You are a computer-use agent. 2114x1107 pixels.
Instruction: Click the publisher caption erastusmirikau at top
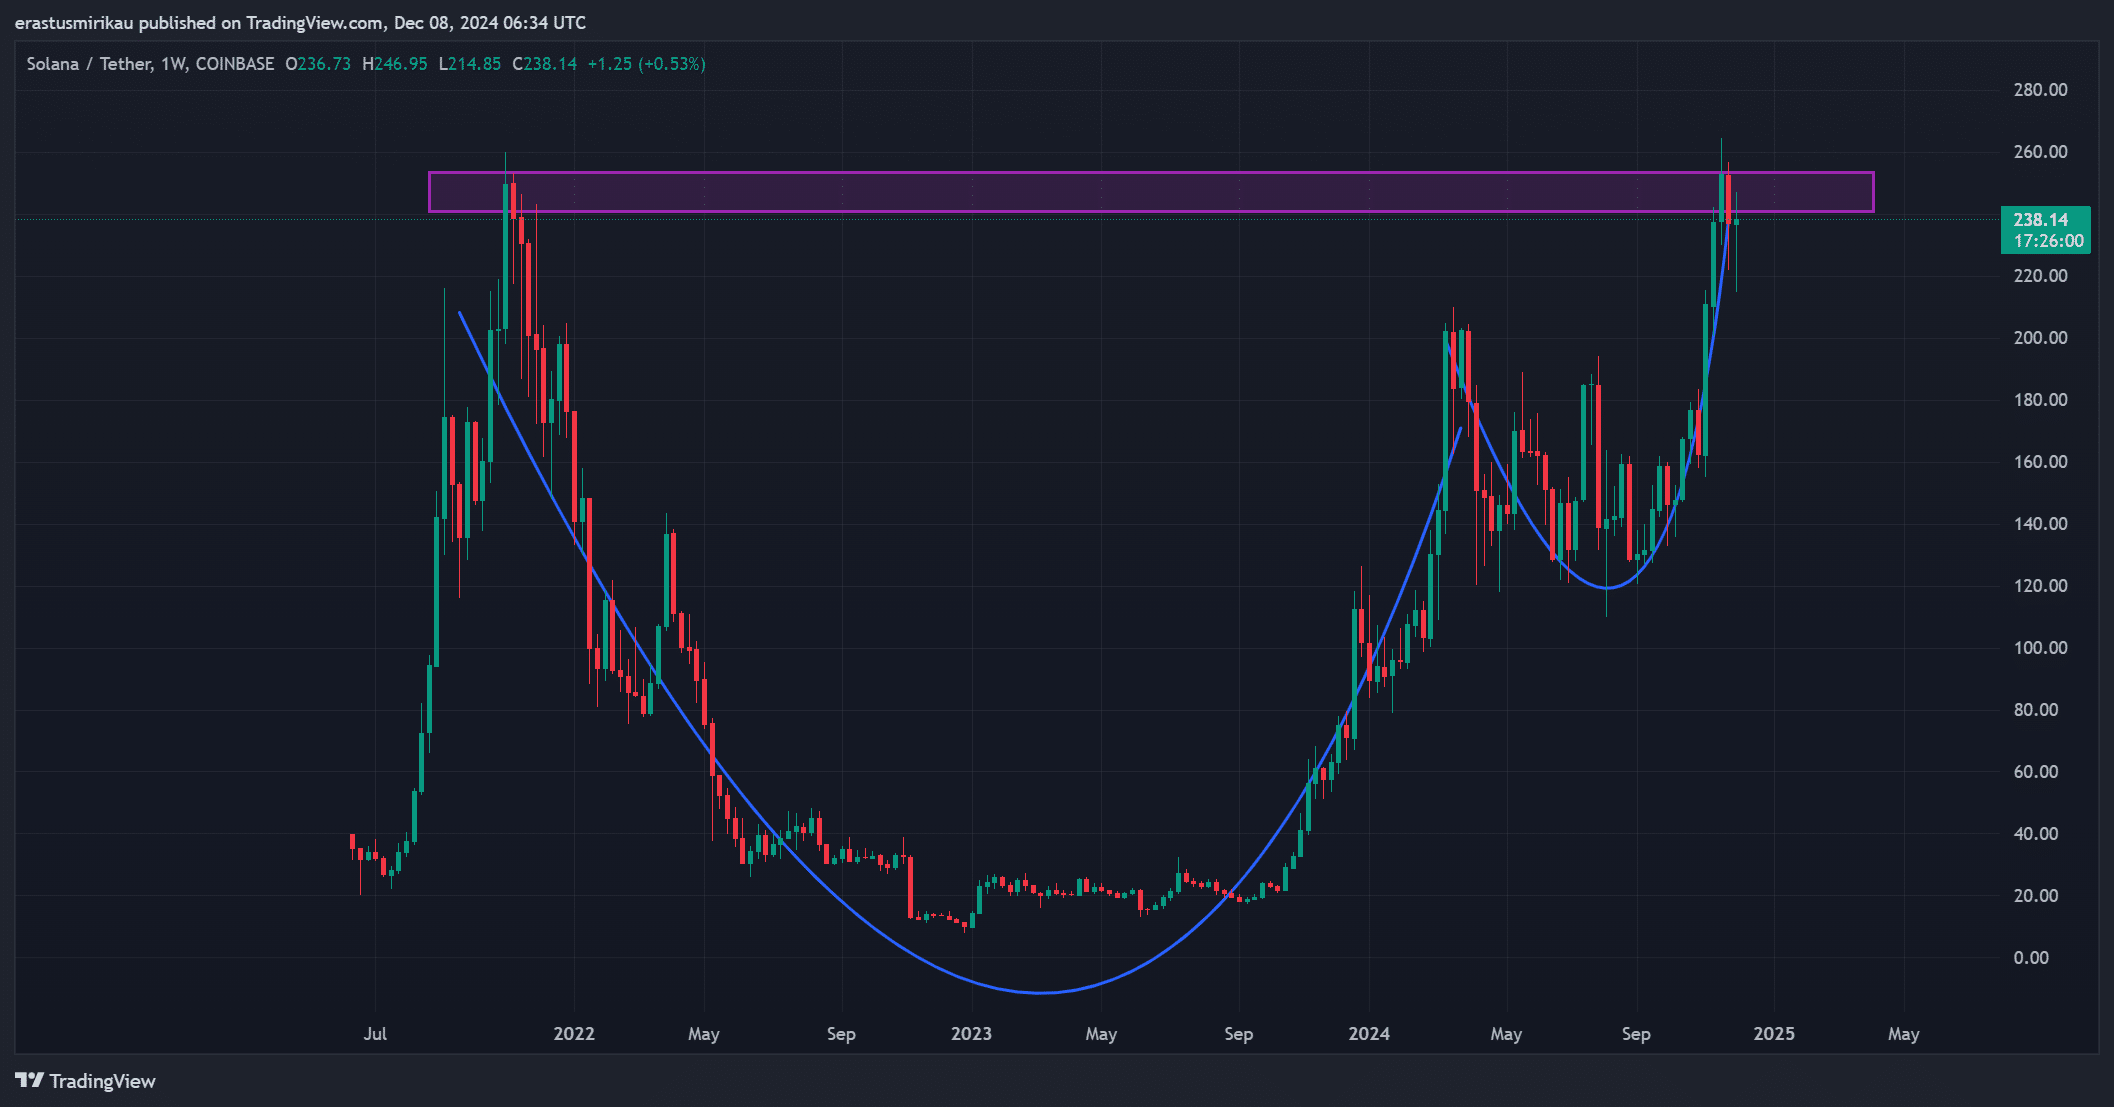[x=74, y=23]
